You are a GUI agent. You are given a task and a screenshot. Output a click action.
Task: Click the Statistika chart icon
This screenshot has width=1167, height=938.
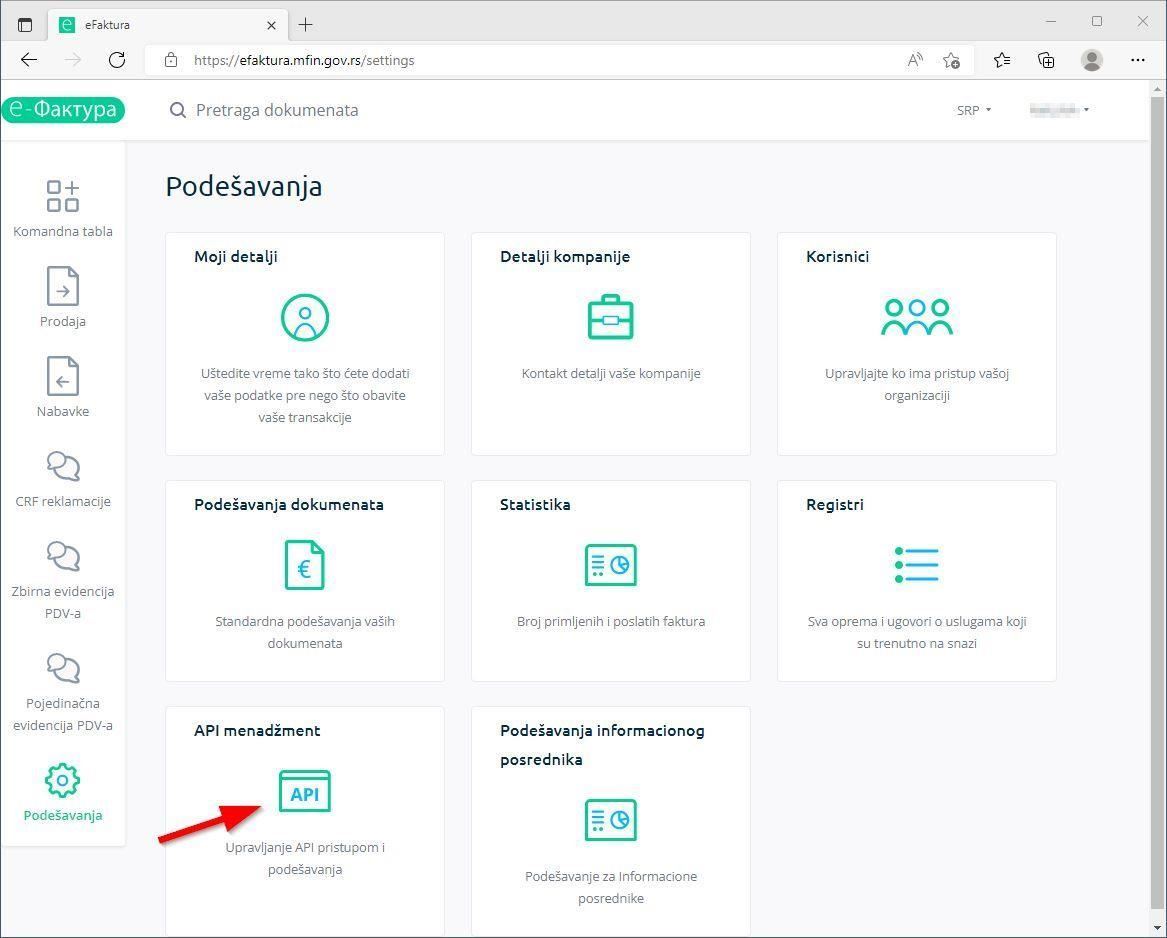(610, 565)
